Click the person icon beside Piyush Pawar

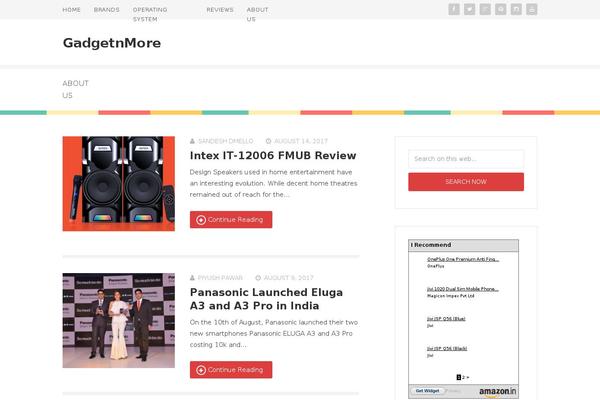(x=192, y=278)
